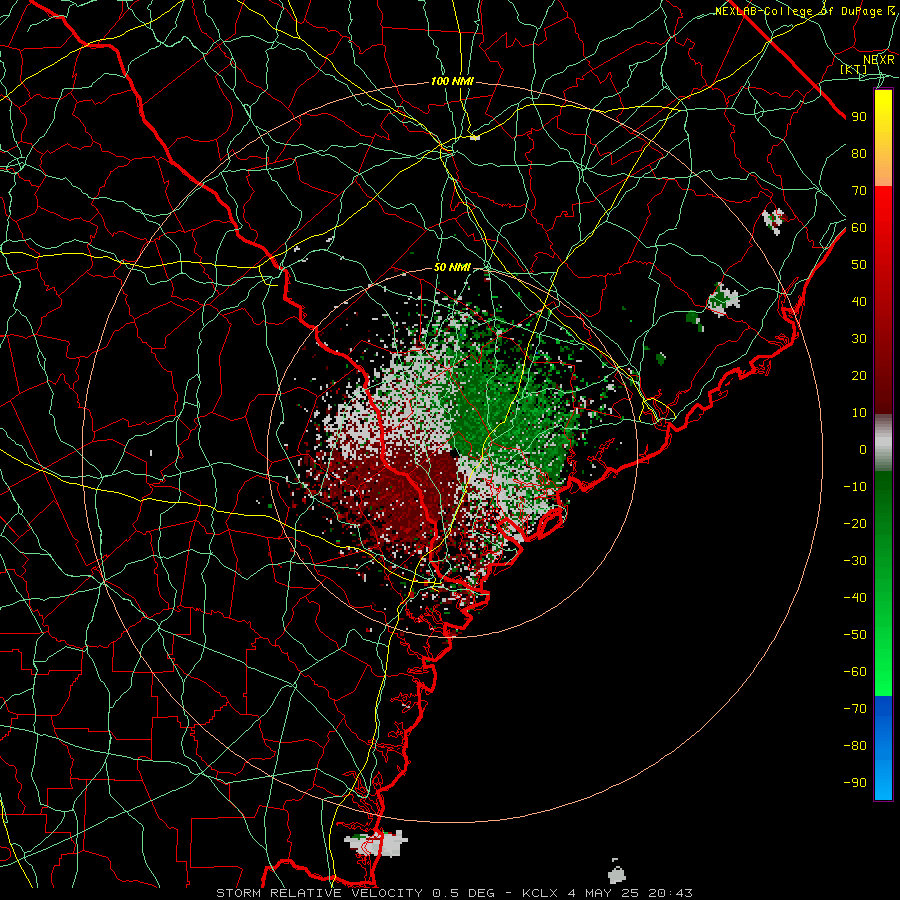Click the 30 value on velocity scale
Screen dimensions: 900x900
click(x=859, y=339)
